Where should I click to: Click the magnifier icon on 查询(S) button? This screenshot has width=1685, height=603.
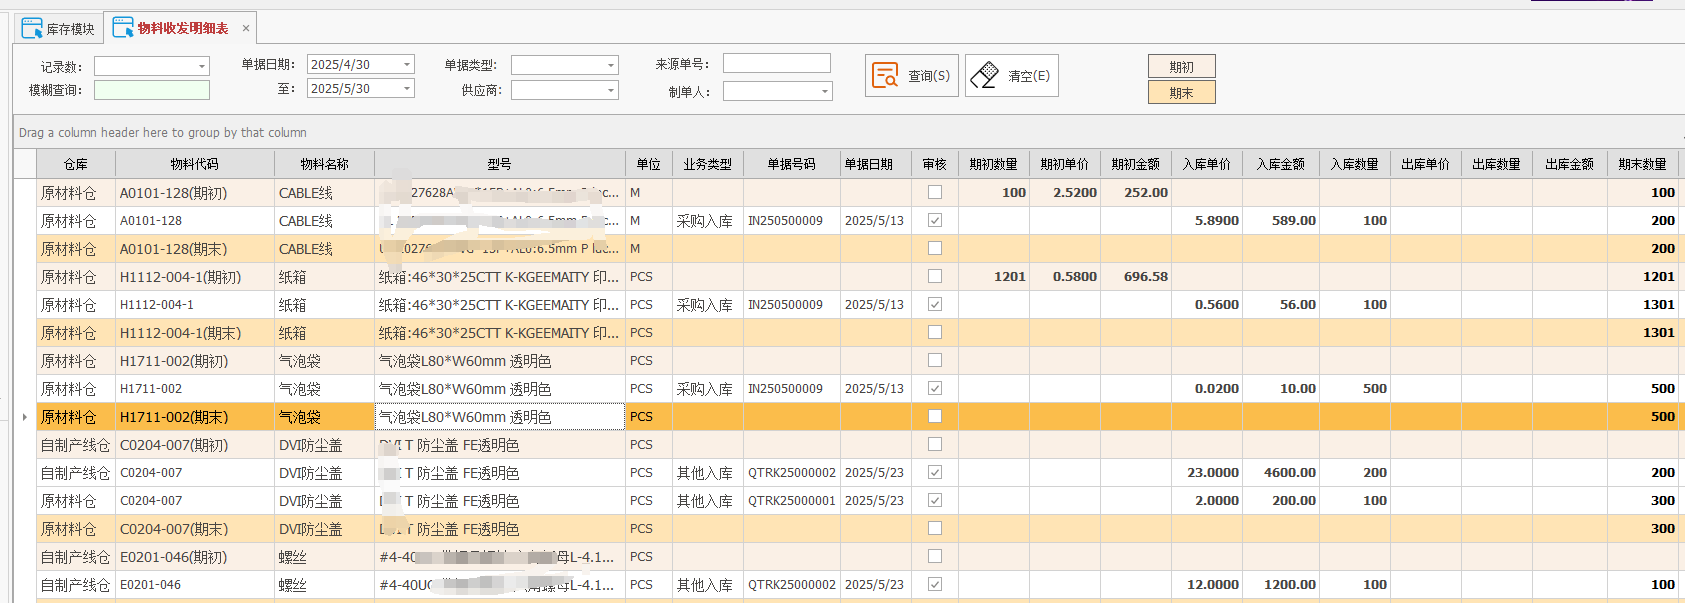point(885,76)
